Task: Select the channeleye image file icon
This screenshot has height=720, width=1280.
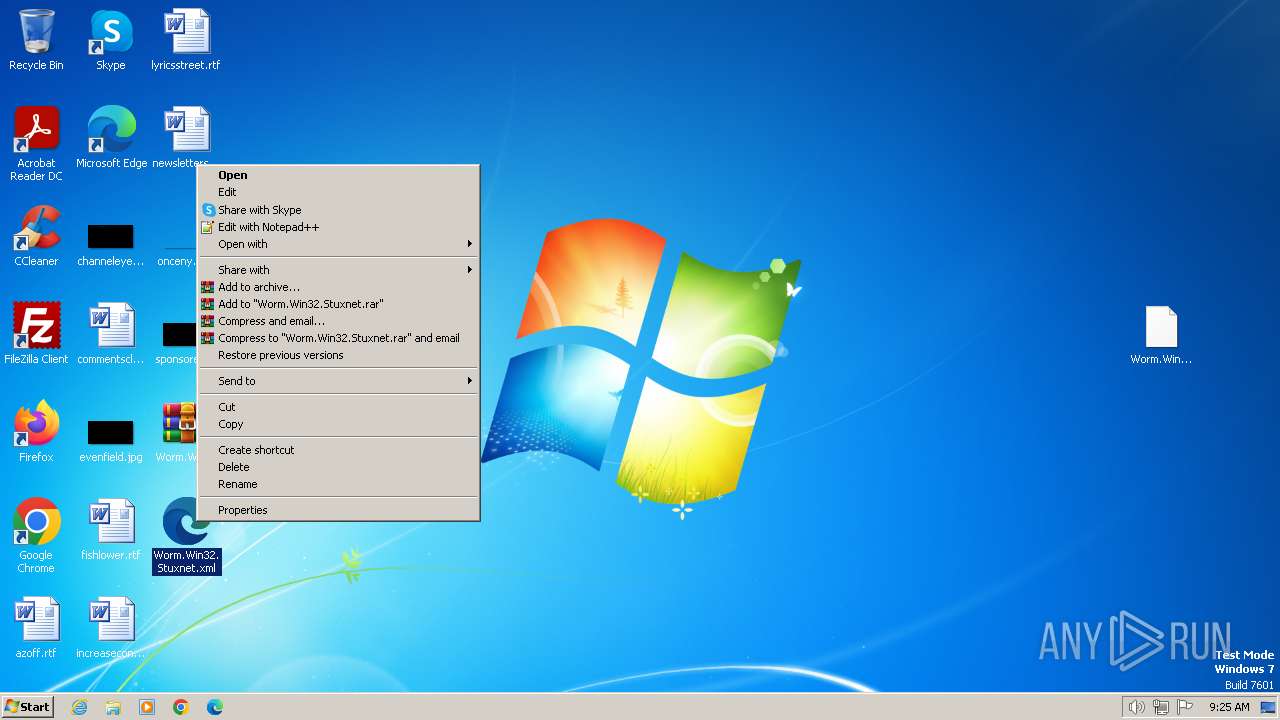Action: pyautogui.click(x=111, y=244)
